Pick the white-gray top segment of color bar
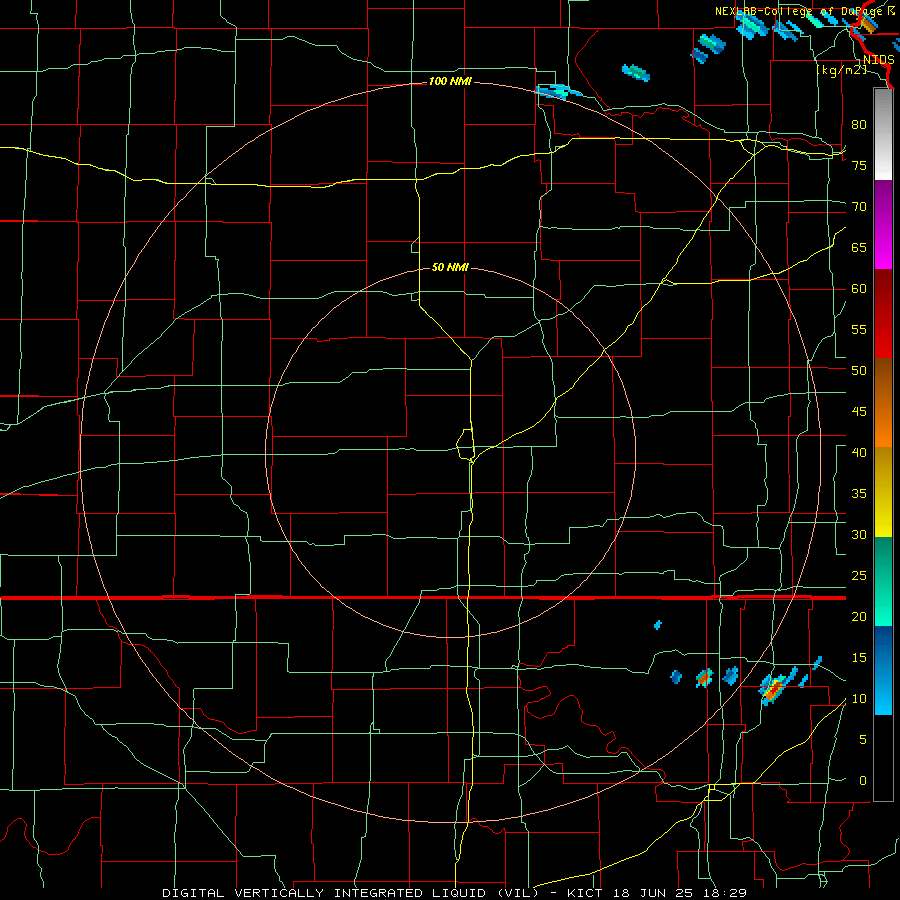900x900 pixels. point(883,134)
